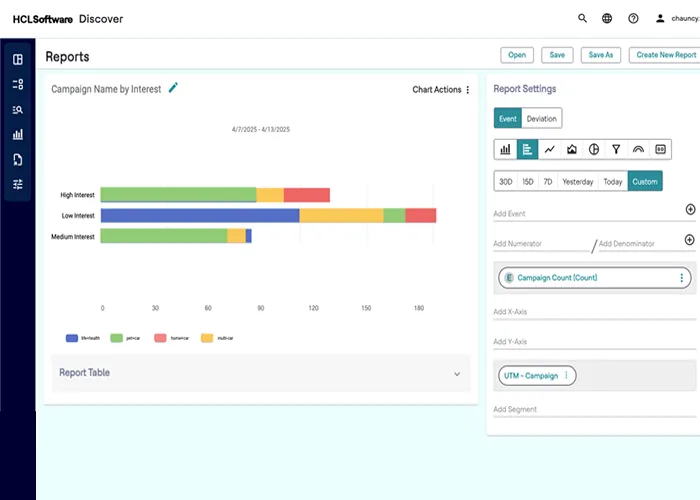This screenshot has height=500, width=700.
Task: Switch to funnel chart icon
Action: coord(616,149)
